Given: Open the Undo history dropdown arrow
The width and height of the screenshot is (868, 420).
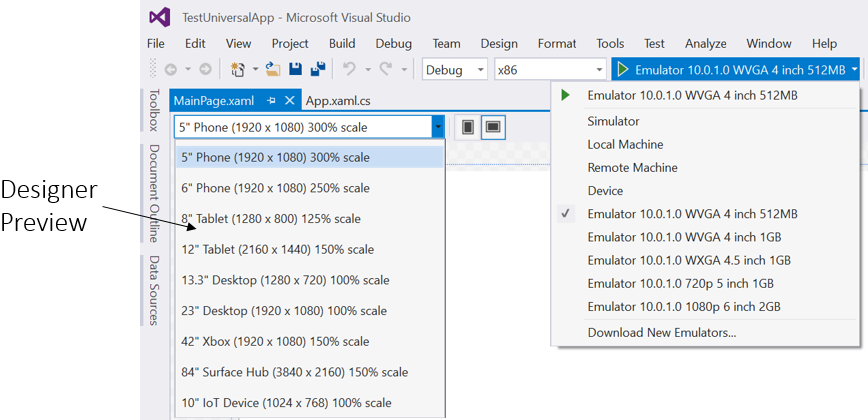Looking at the screenshot, I should click(368, 70).
